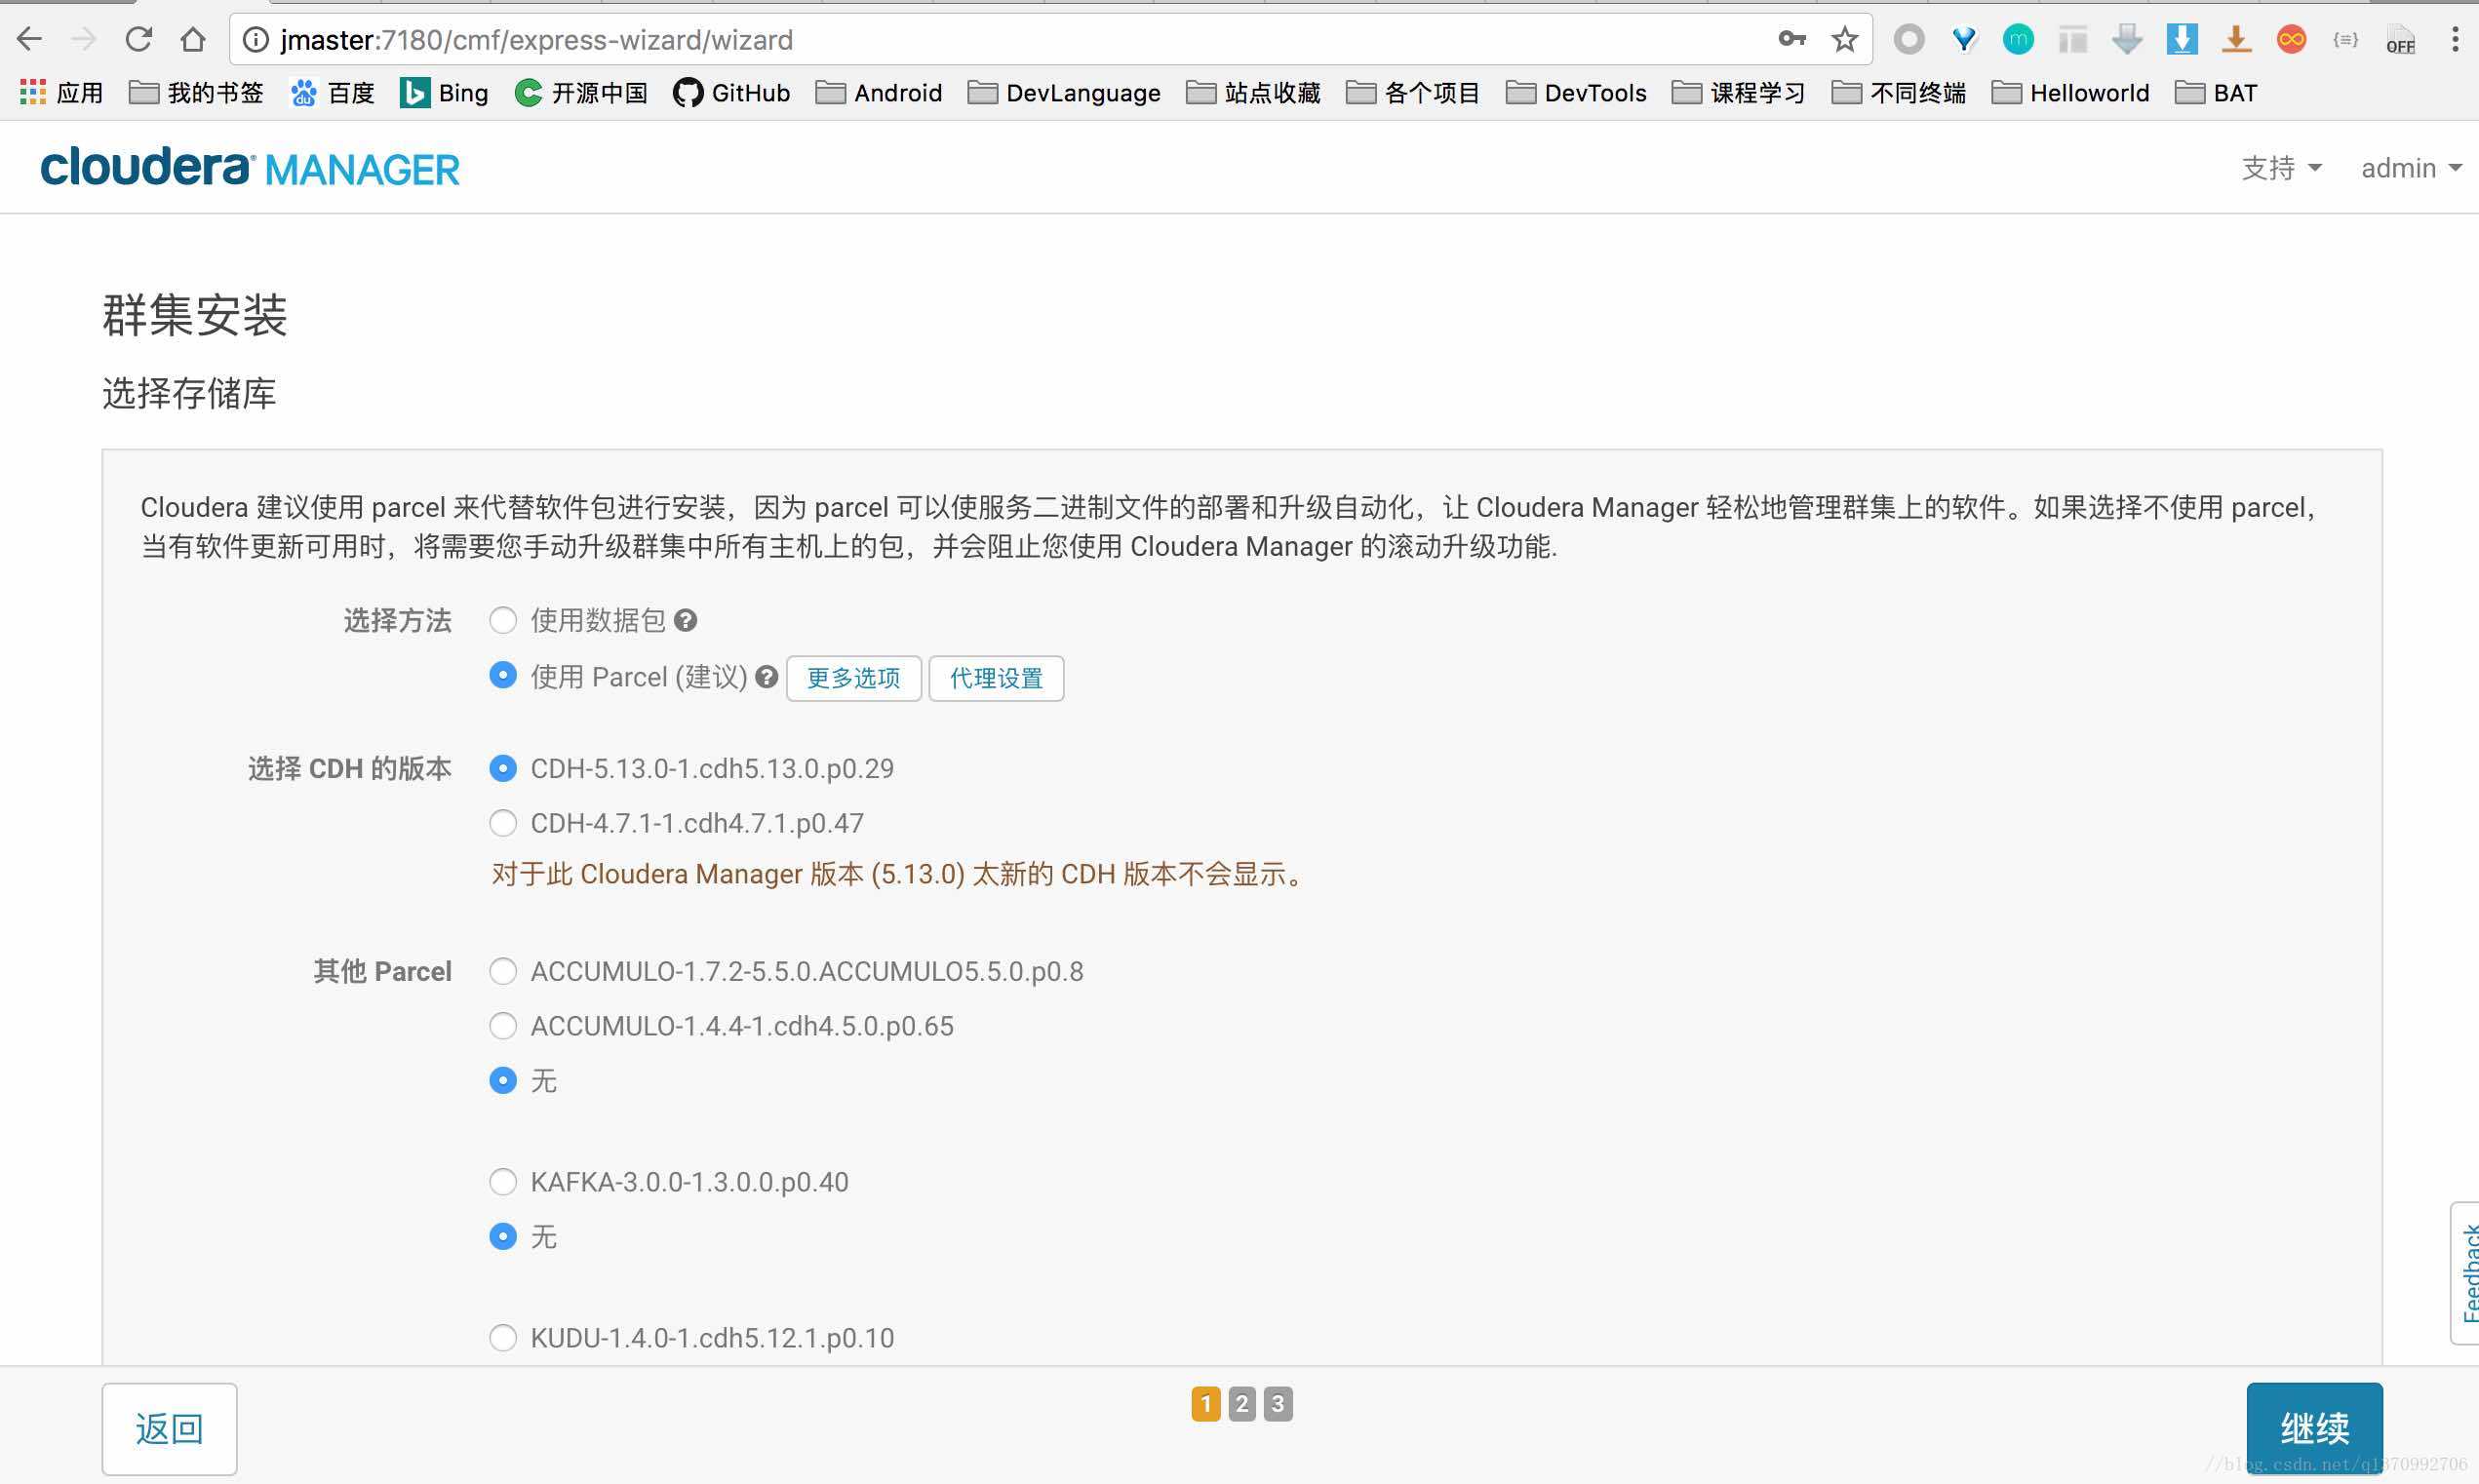Open the 站点收藏 bookmark folder
2479x1484 pixels.
pyautogui.click(x=1253, y=93)
